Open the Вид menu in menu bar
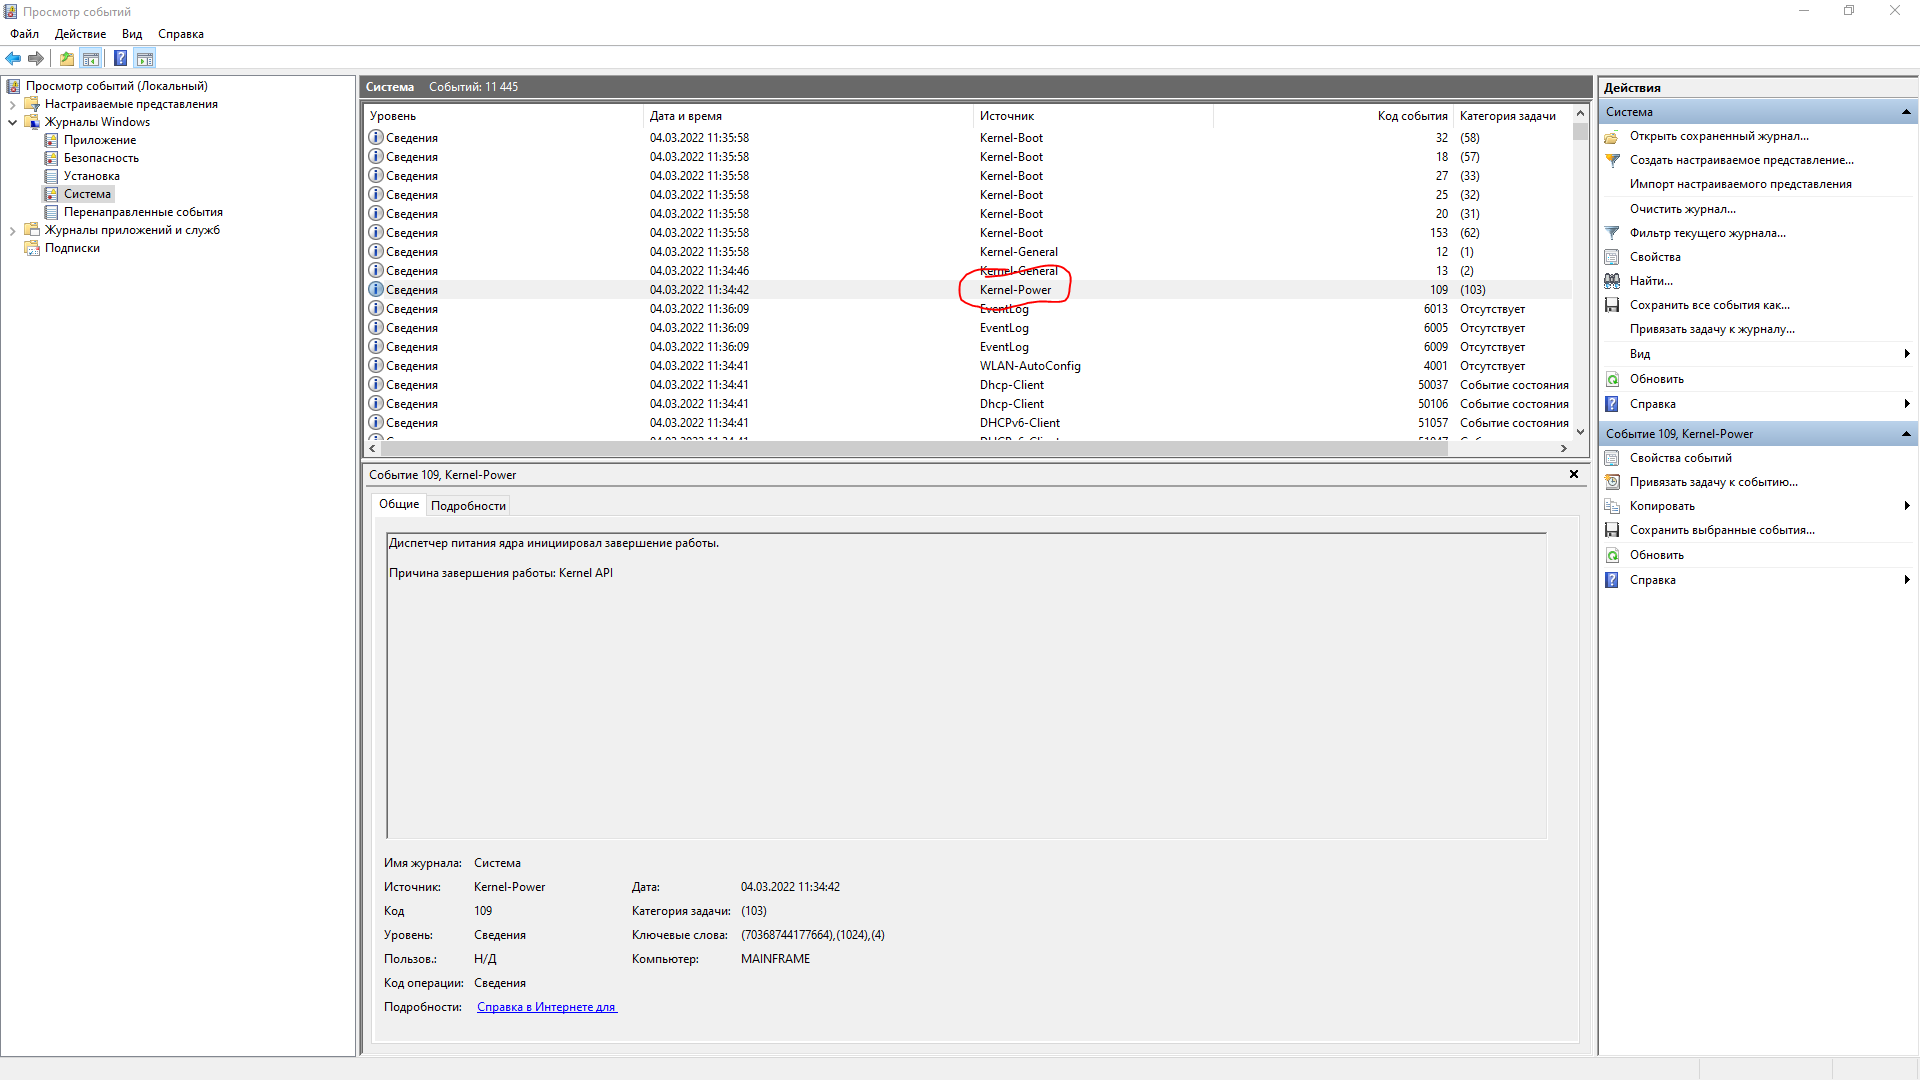The height and width of the screenshot is (1080, 1920). pyautogui.click(x=132, y=34)
